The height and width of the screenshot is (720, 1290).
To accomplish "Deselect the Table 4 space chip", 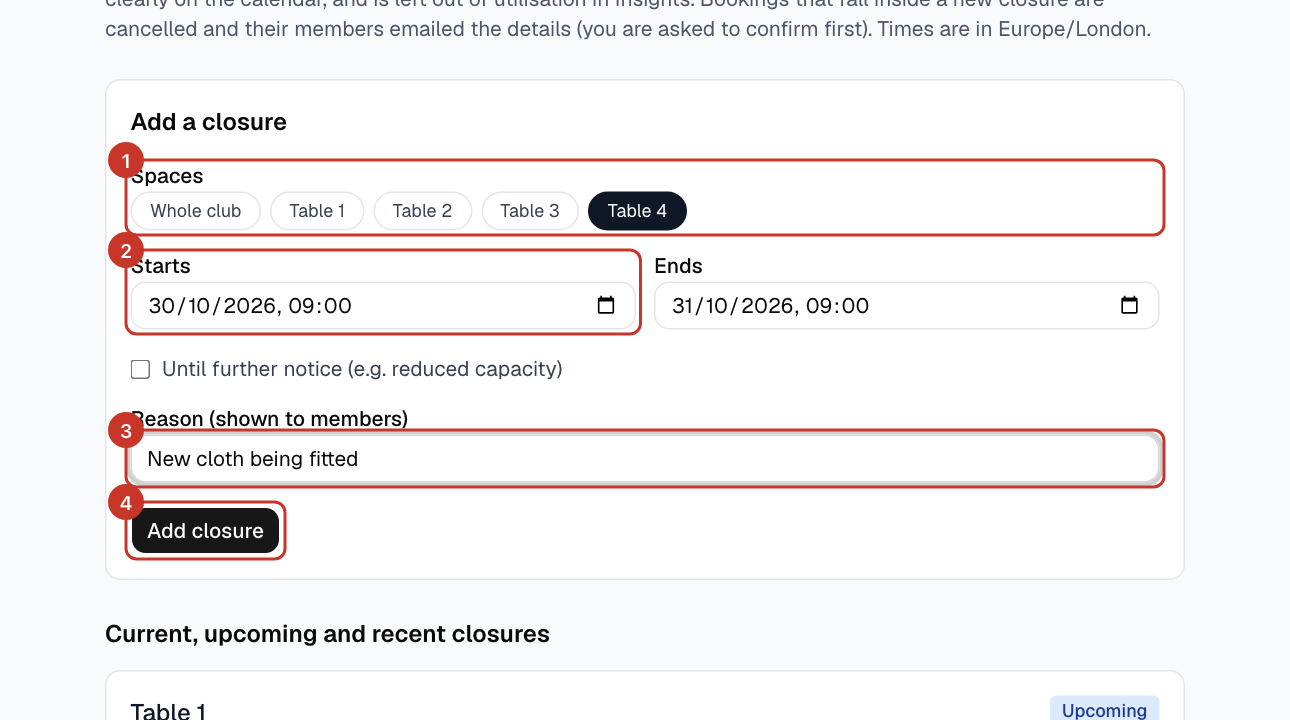I will 637,211.
